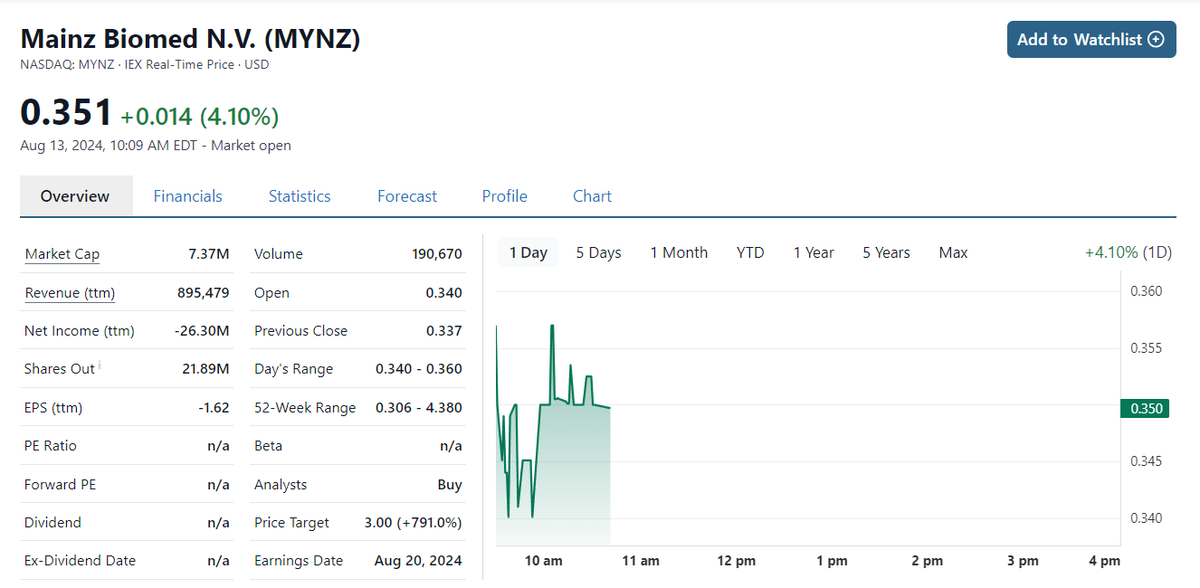Click the main price figure 0.351
Screen dimensions: 1200x588
(66, 113)
